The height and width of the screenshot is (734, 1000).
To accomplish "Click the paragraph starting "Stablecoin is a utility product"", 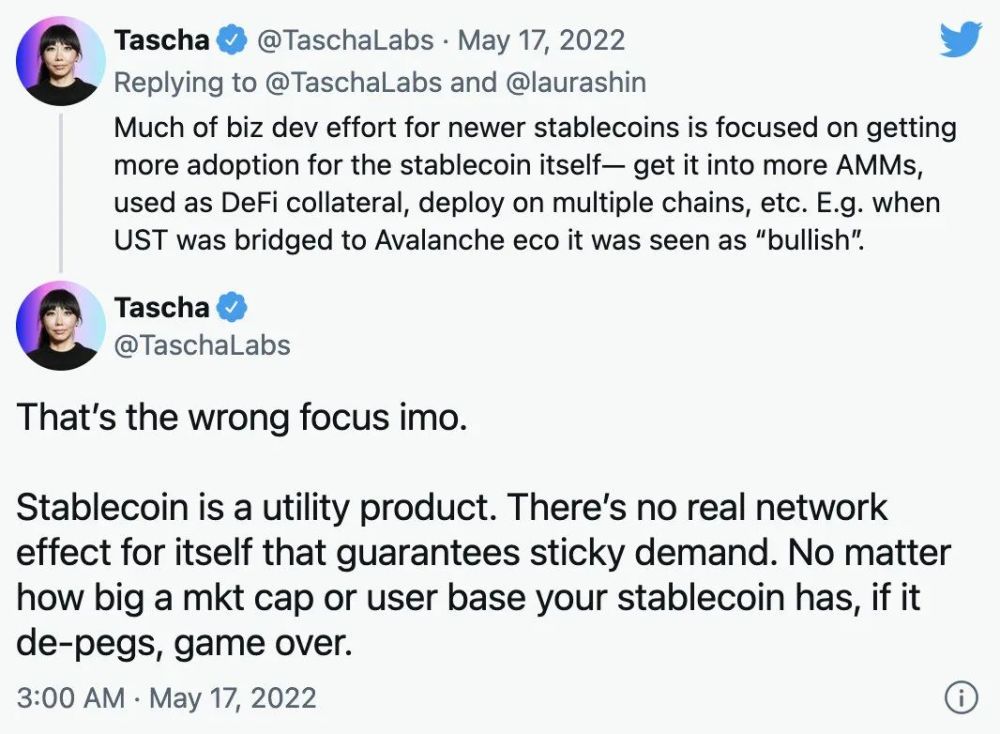I will pos(483,575).
